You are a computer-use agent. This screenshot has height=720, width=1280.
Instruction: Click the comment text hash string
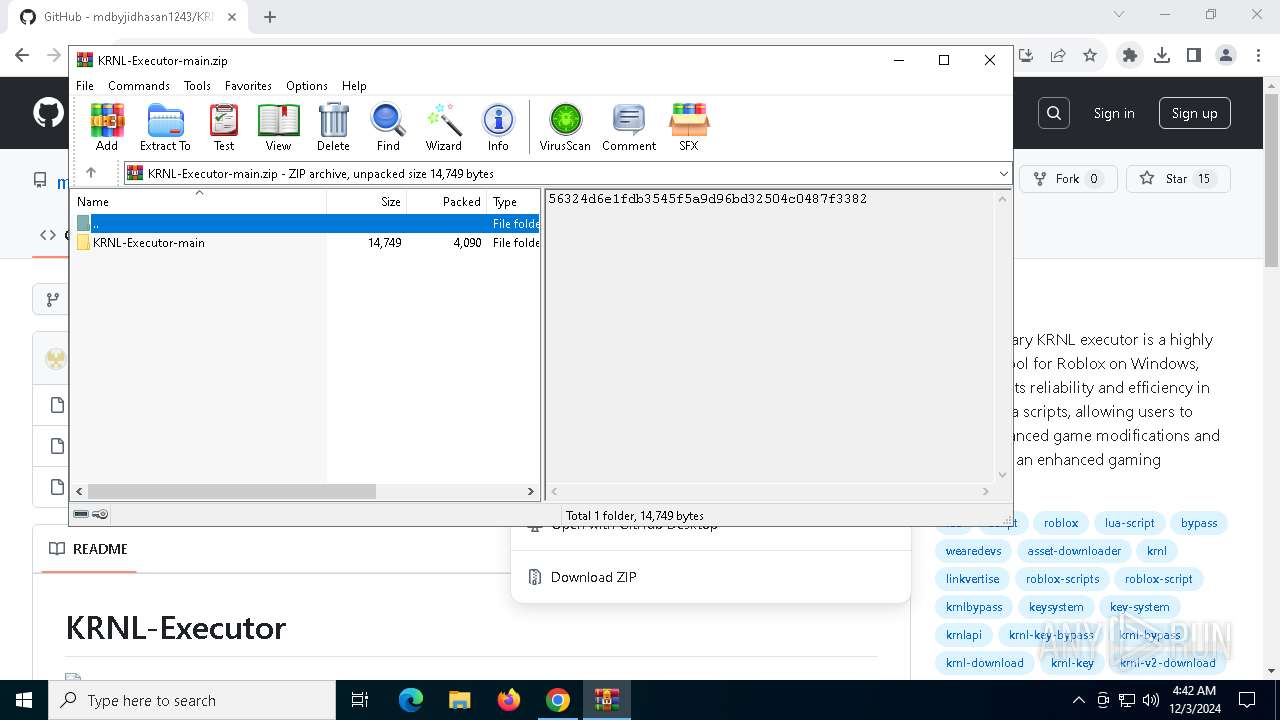click(708, 199)
